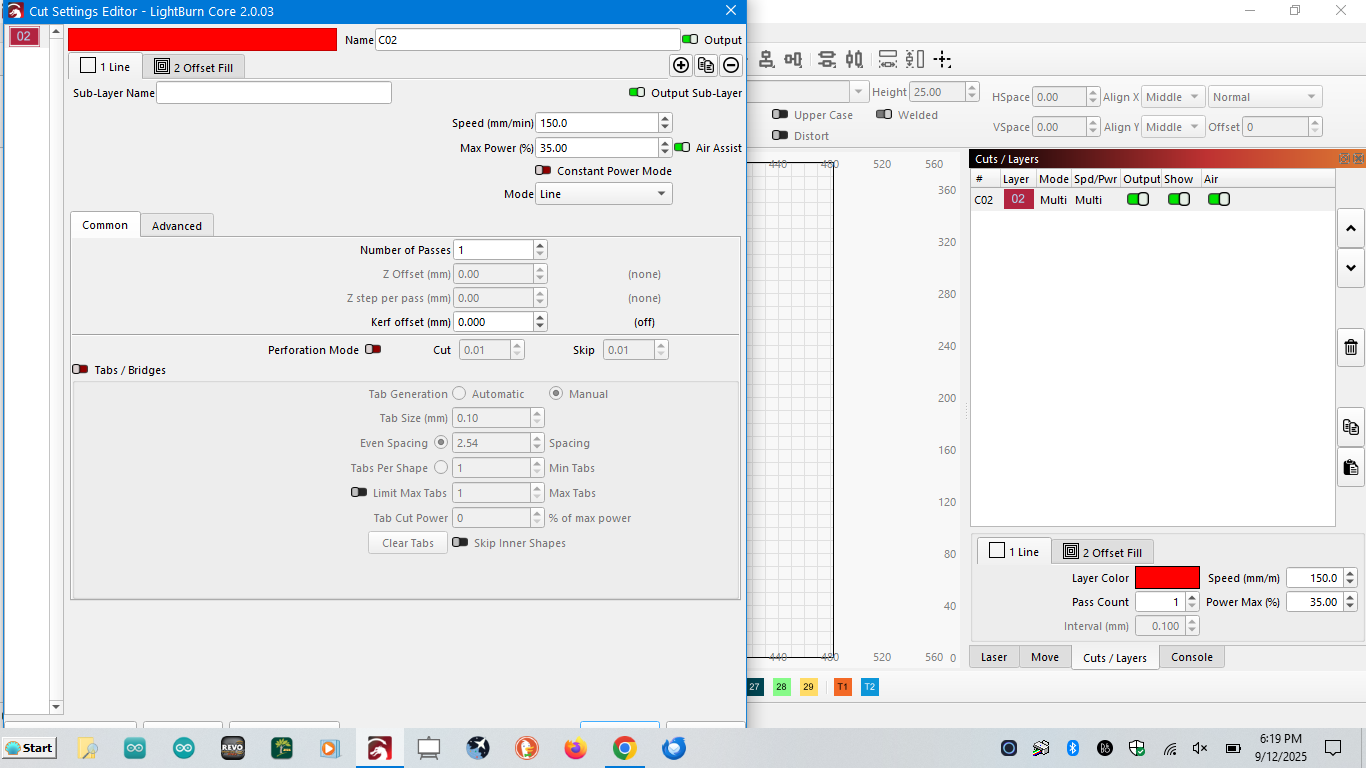This screenshot has height=768, width=1366.
Task: Turn on Perforation Mode
Action: coord(372,350)
